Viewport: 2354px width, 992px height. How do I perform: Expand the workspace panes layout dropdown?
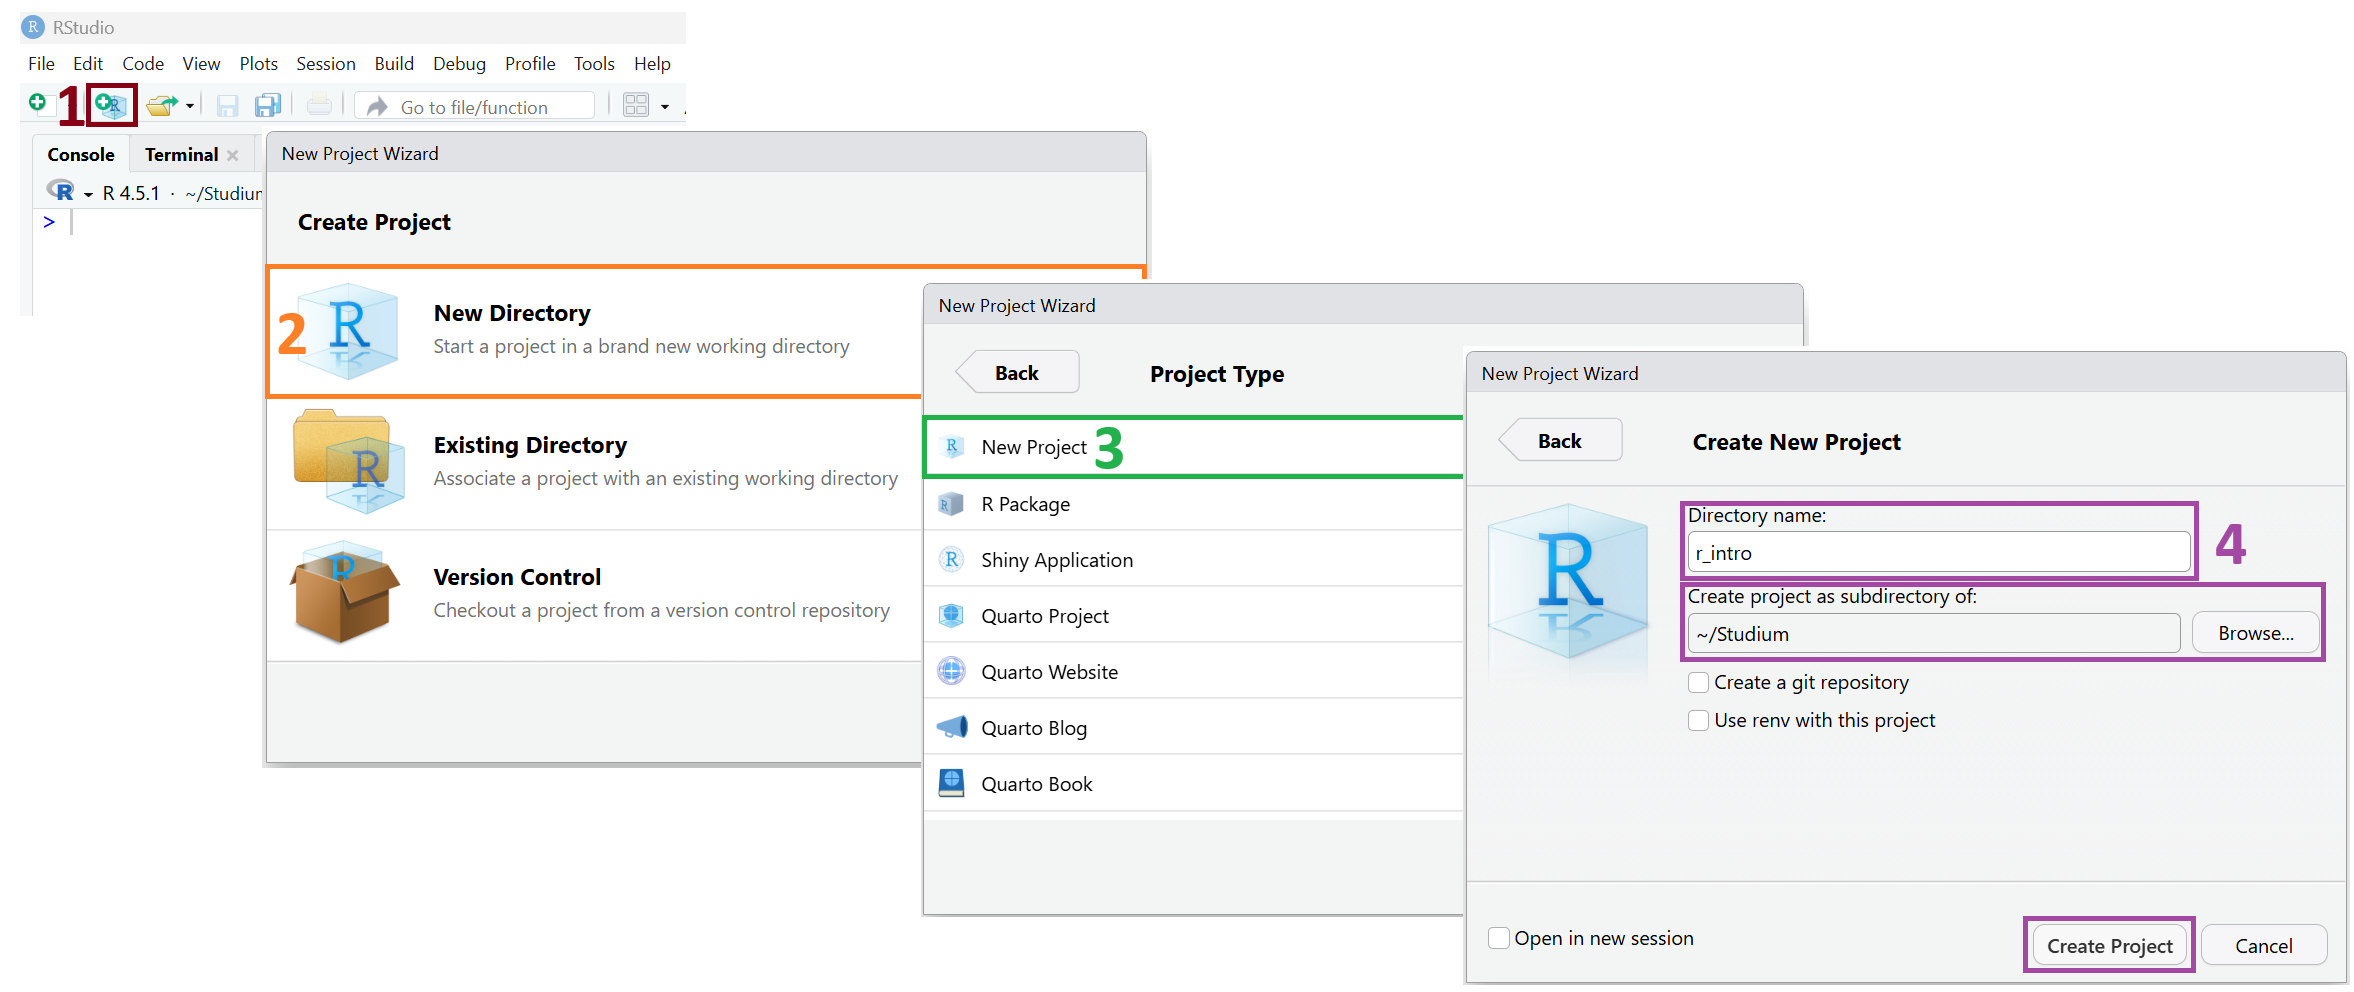pyautogui.click(x=665, y=106)
